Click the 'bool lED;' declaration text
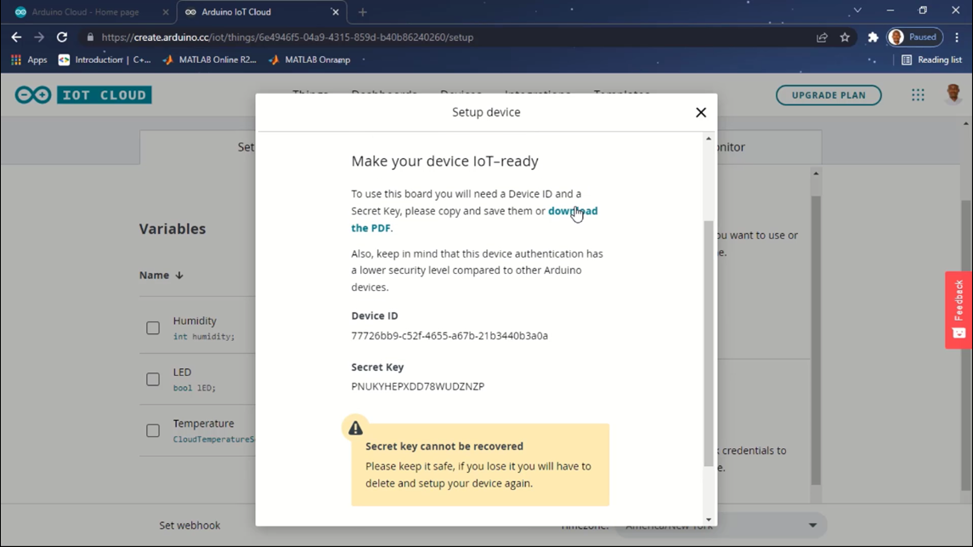Image resolution: width=973 pixels, height=547 pixels. point(194,388)
